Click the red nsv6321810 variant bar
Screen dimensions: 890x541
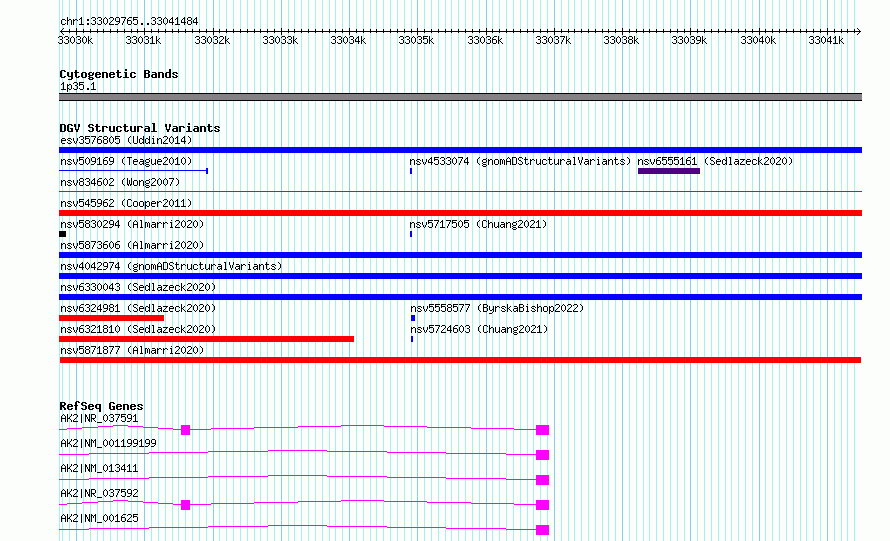pyautogui.click(x=207, y=339)
